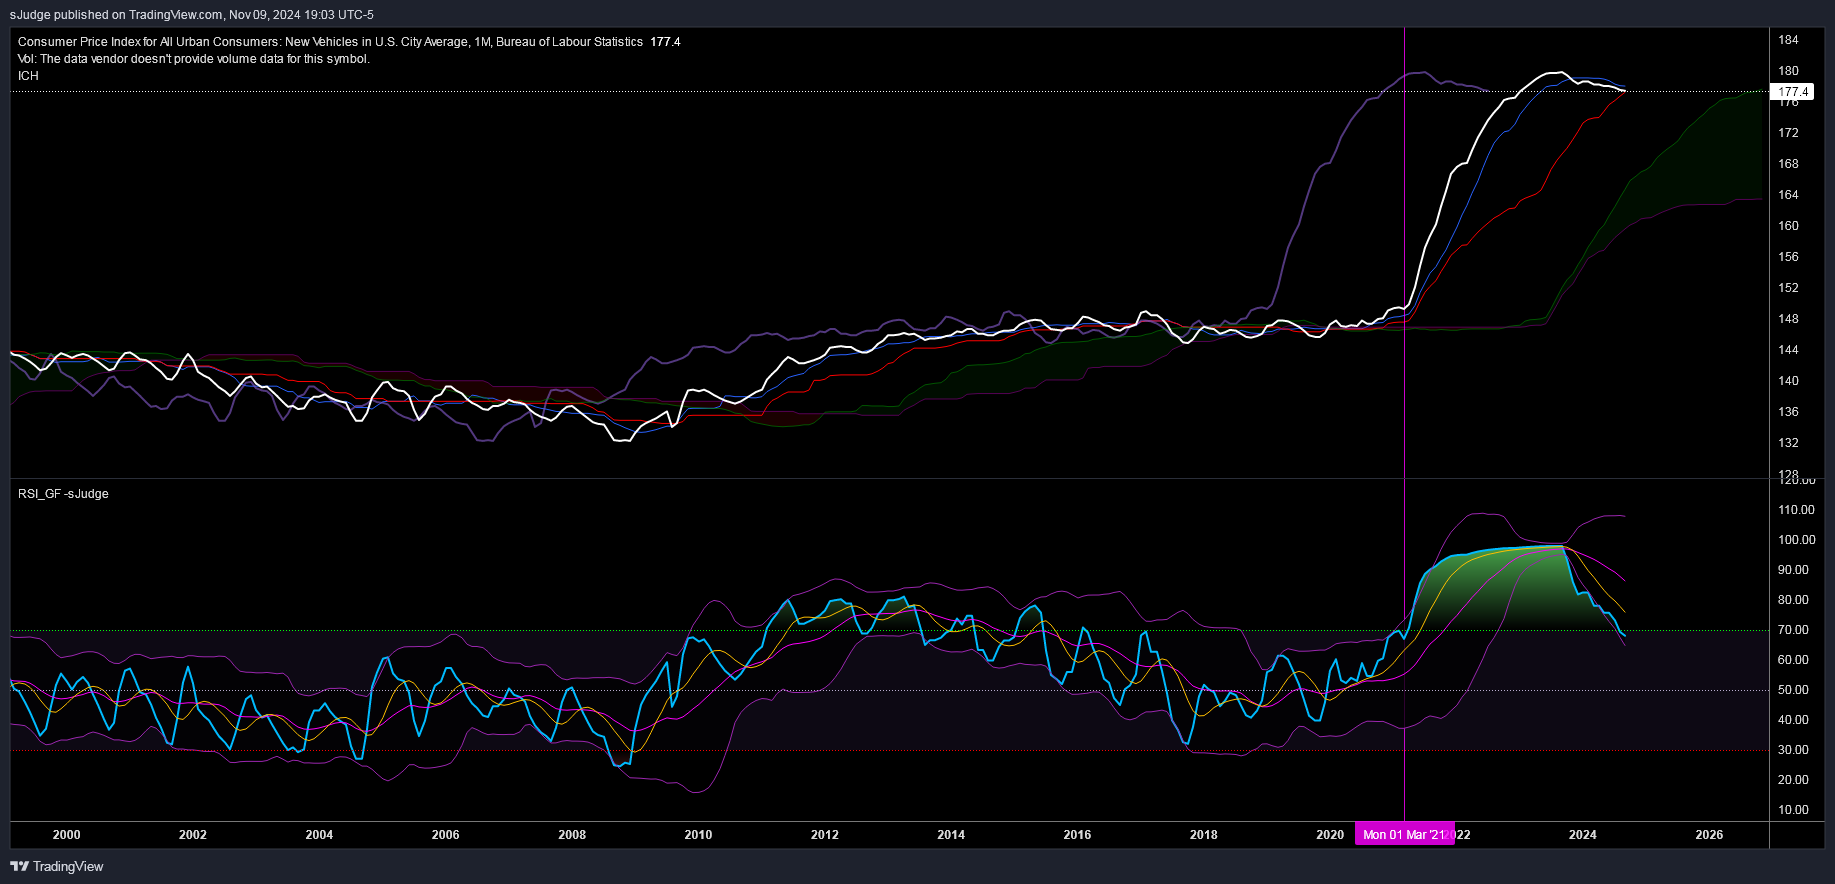Click the 100.00 RSI scale value
This screenshot has height=884, width=1835.
[1796, 540]
